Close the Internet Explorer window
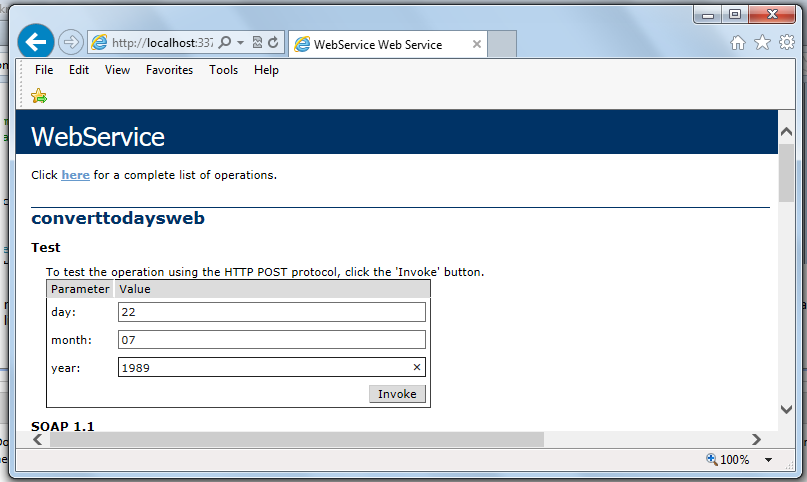The width and height of the screenshot is (807, 482). coord(772,14)
